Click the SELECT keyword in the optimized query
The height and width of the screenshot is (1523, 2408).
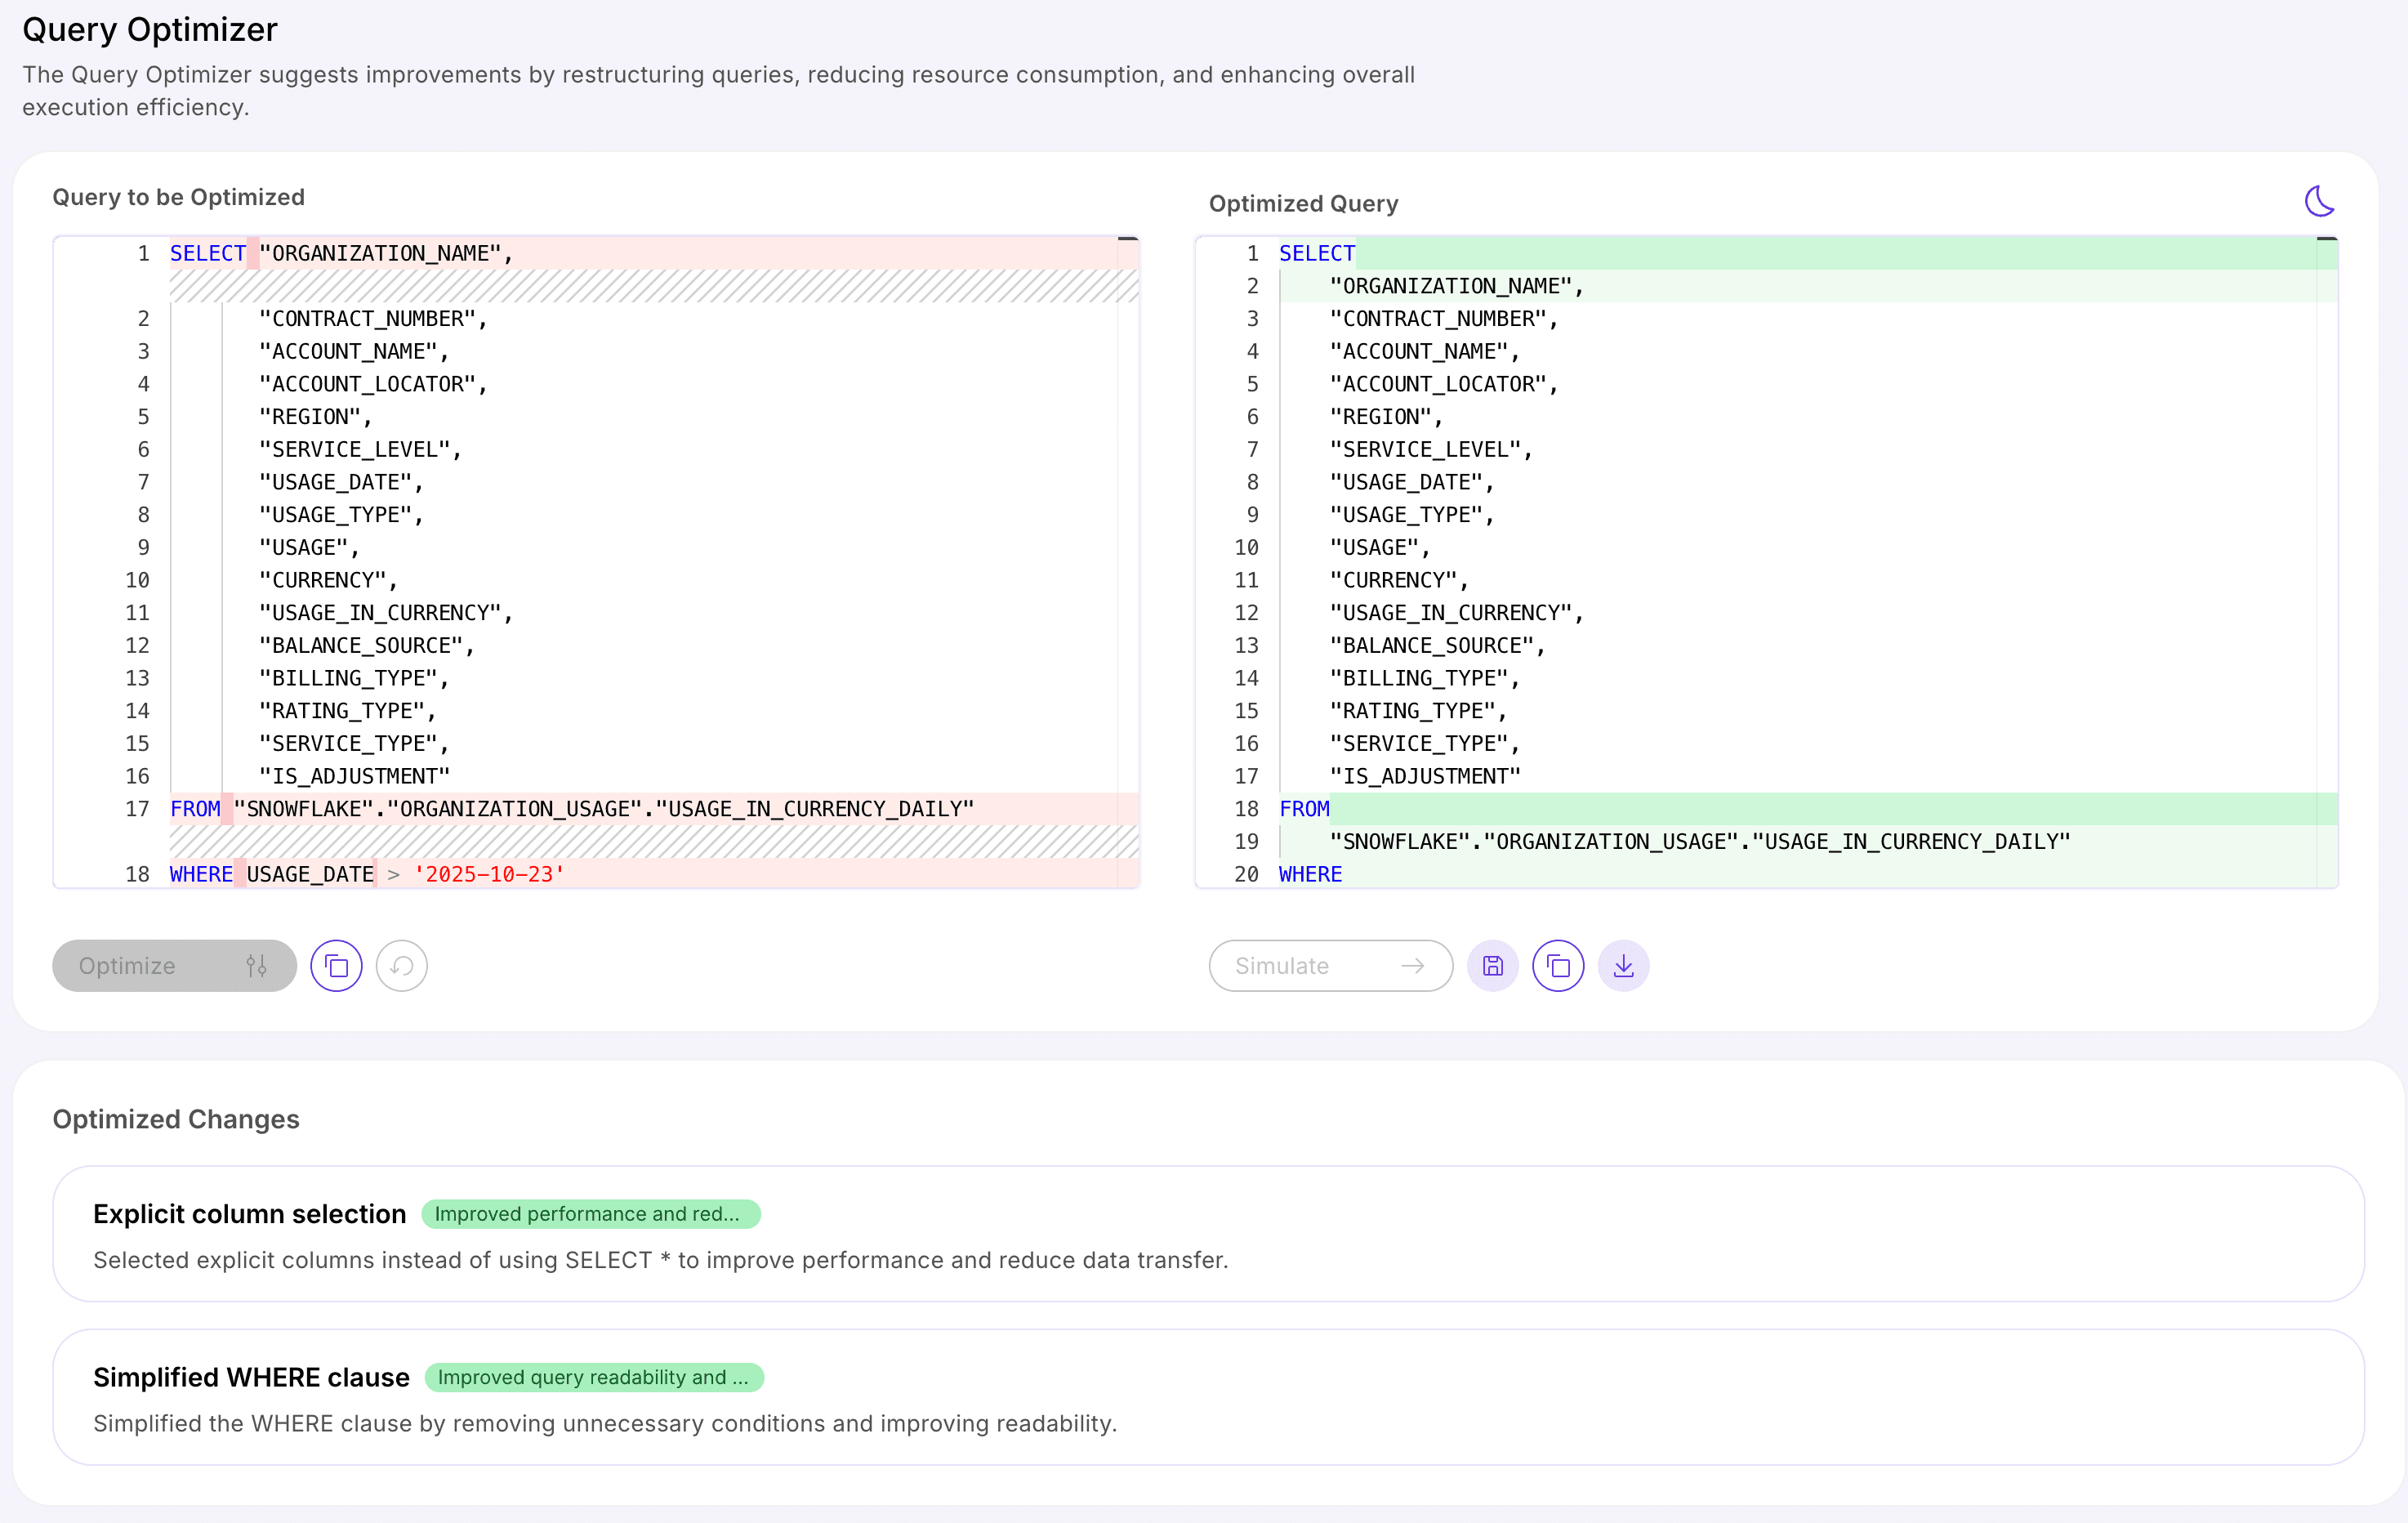1317,253
